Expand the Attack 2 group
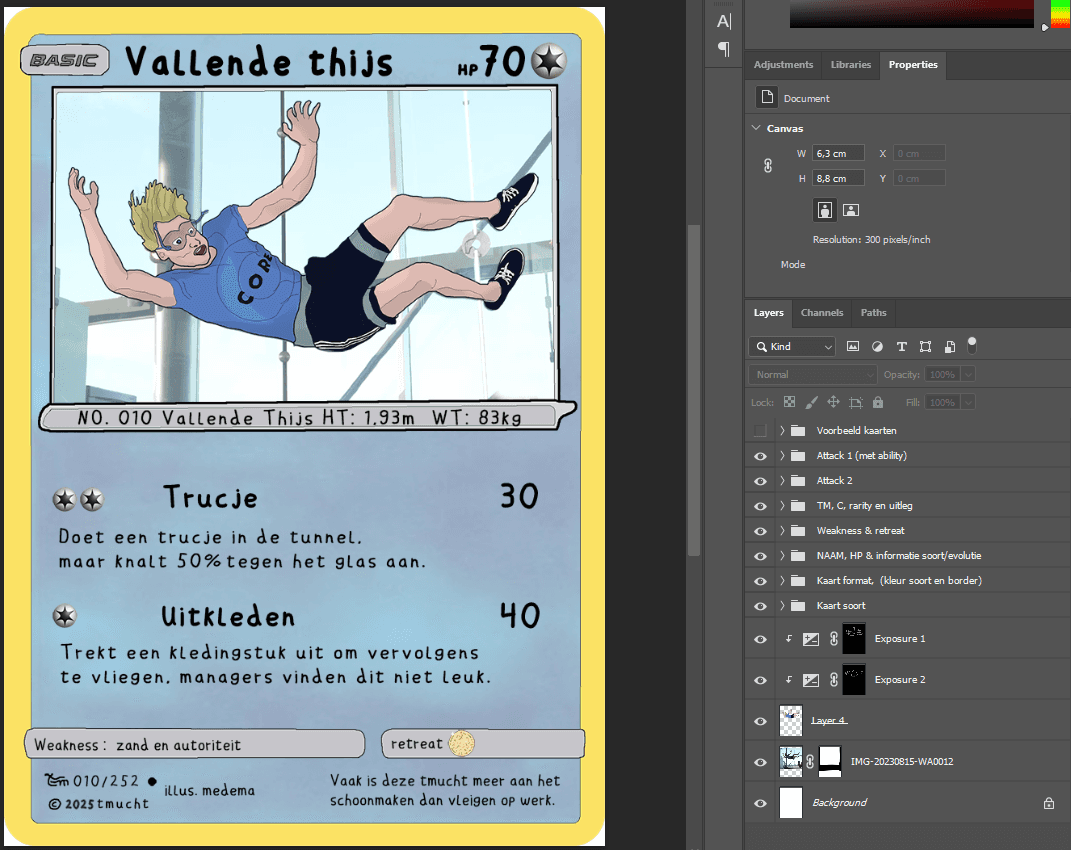1071x850 pixels. [782, 481]
